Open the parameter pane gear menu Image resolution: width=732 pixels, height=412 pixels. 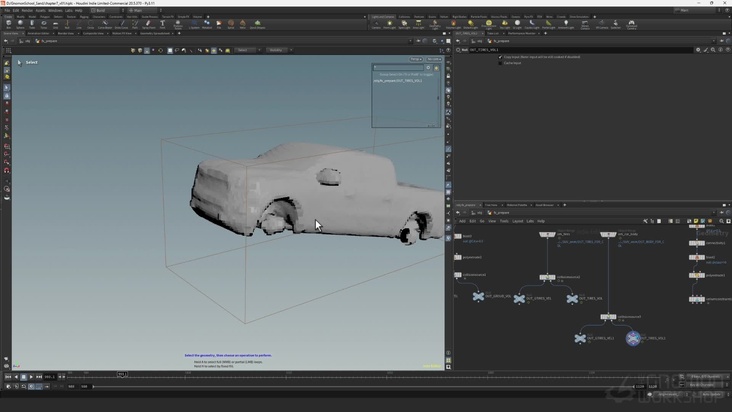click(698, 50)
